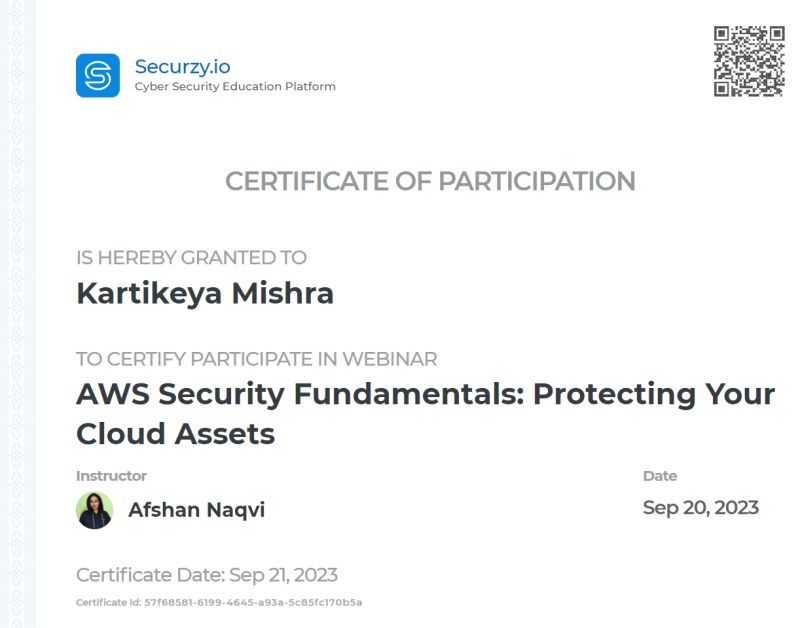Click the To Certify Participate In Webinar line

click(257, 359)
